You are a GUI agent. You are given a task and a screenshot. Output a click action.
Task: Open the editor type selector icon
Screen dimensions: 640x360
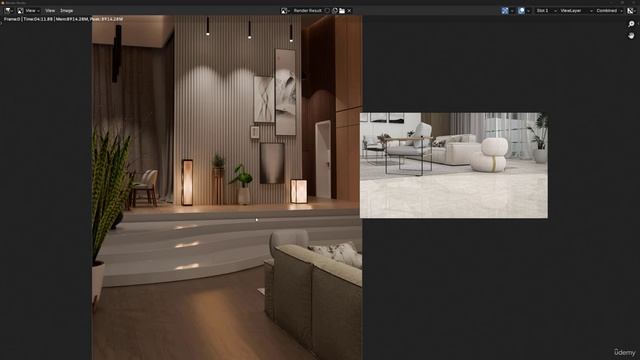coord(9,11)
